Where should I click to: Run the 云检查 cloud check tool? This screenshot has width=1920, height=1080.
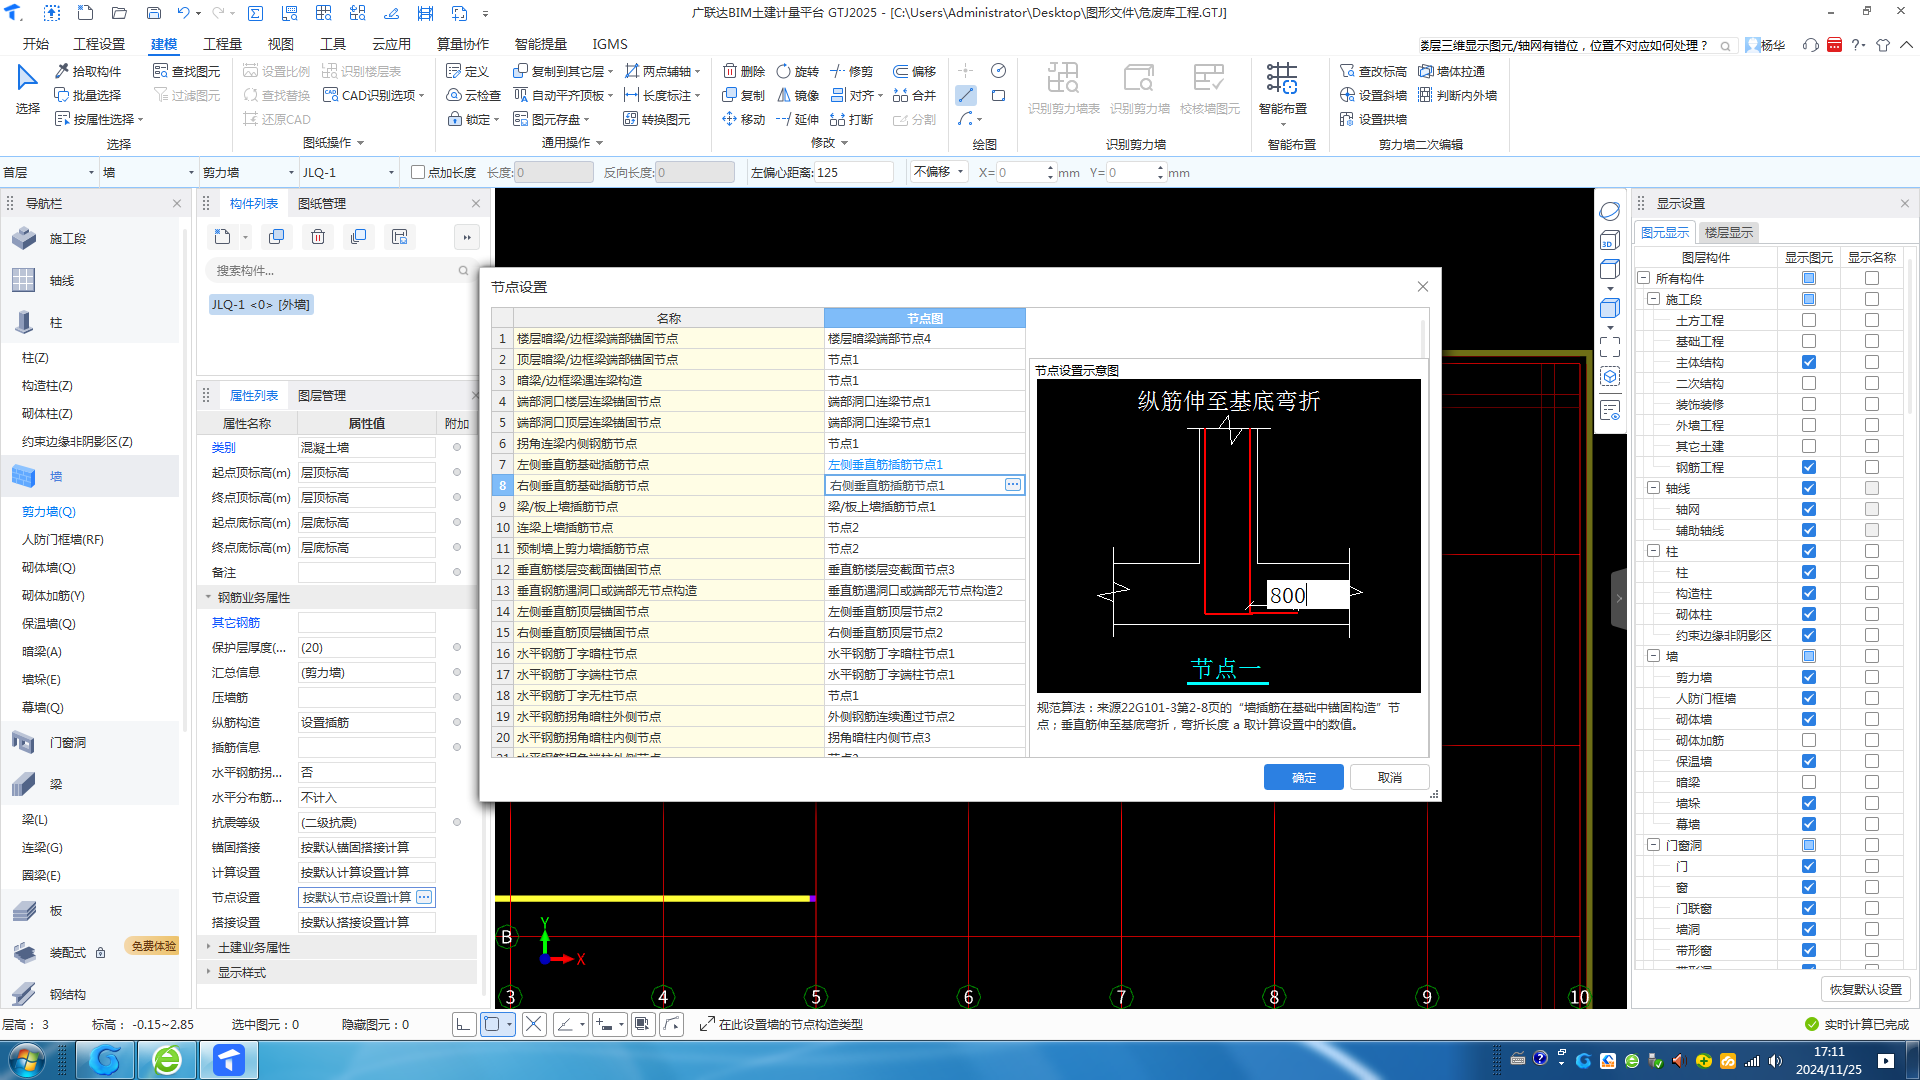click(473, 95)
